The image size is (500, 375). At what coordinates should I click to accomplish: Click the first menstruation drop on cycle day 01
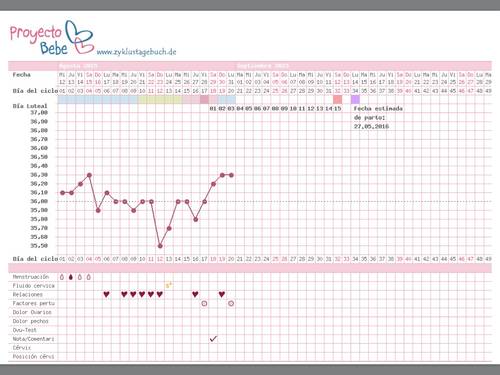pyautogui.click(x=62, y=277)
